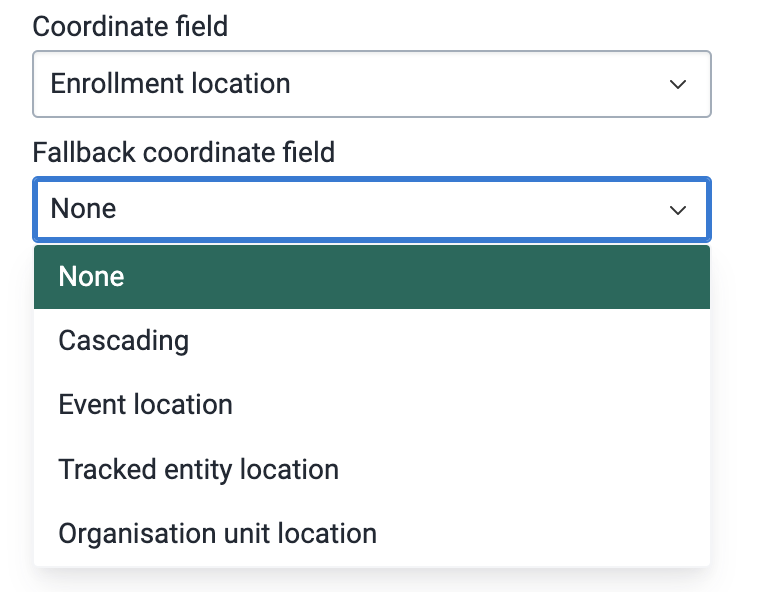The height and width of the screenshot is (592, 770).
Task: Click the None value in the focused select box
Action: [x=83, y=209]
